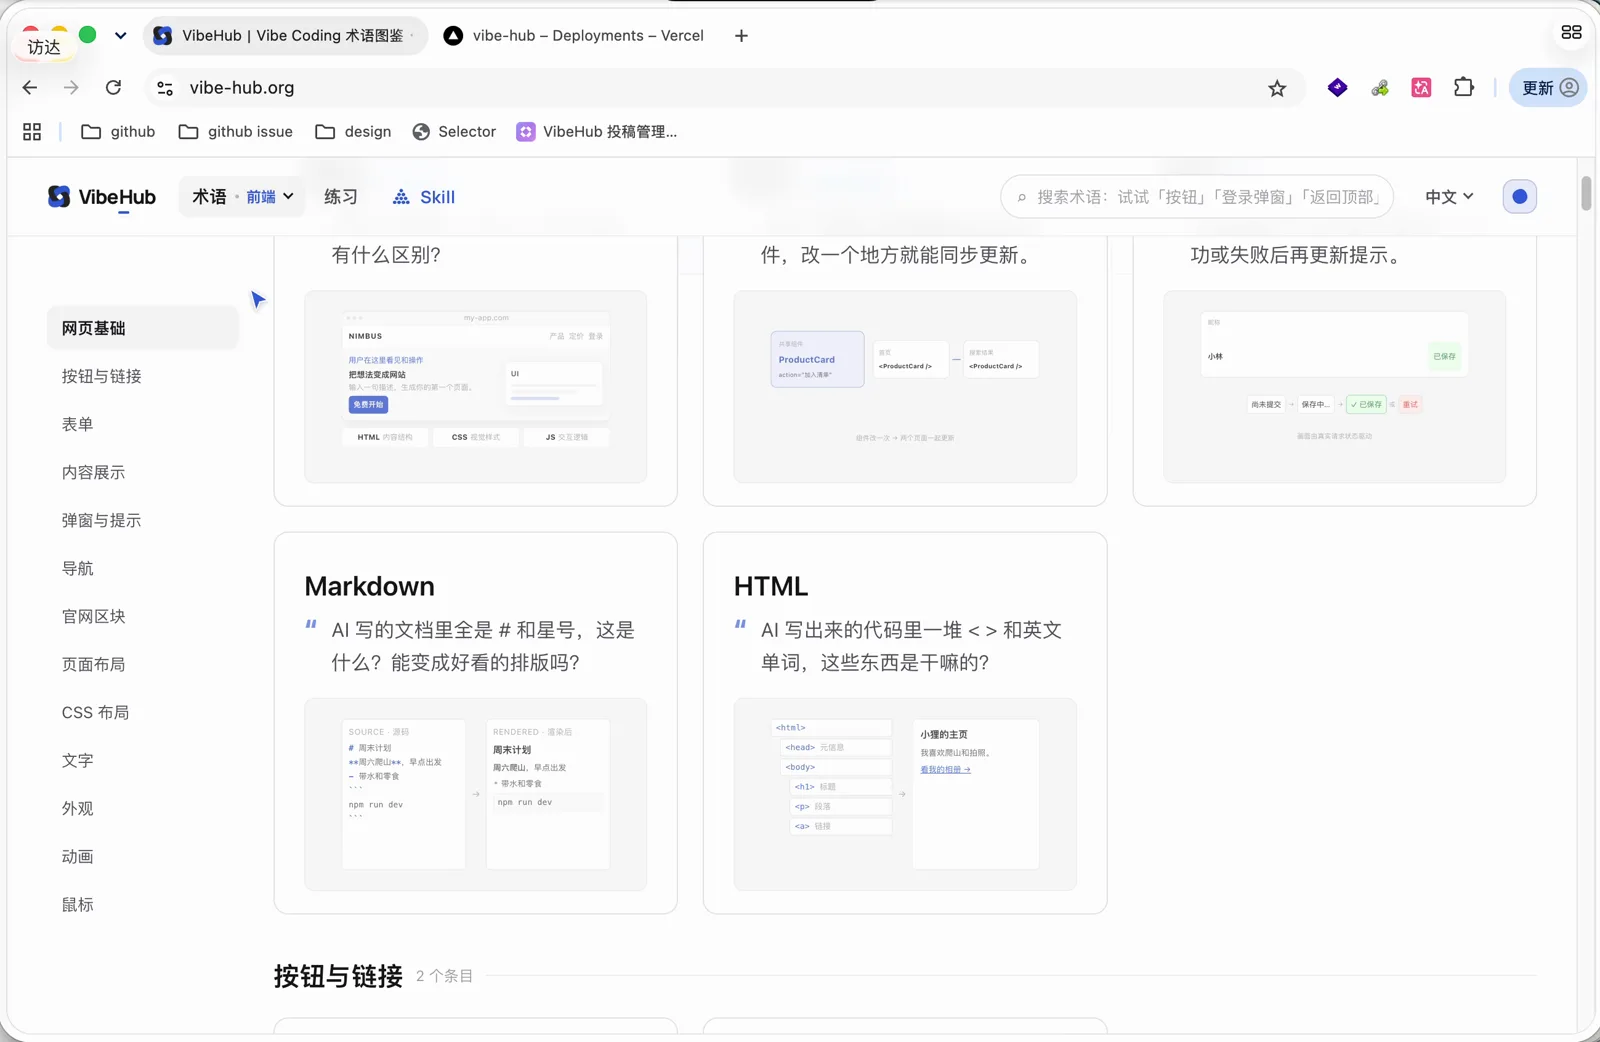Open the Extensions puzzle piece menu
The width and height of the screenshot is (1600, 1042).
[x=1464, y=88]
